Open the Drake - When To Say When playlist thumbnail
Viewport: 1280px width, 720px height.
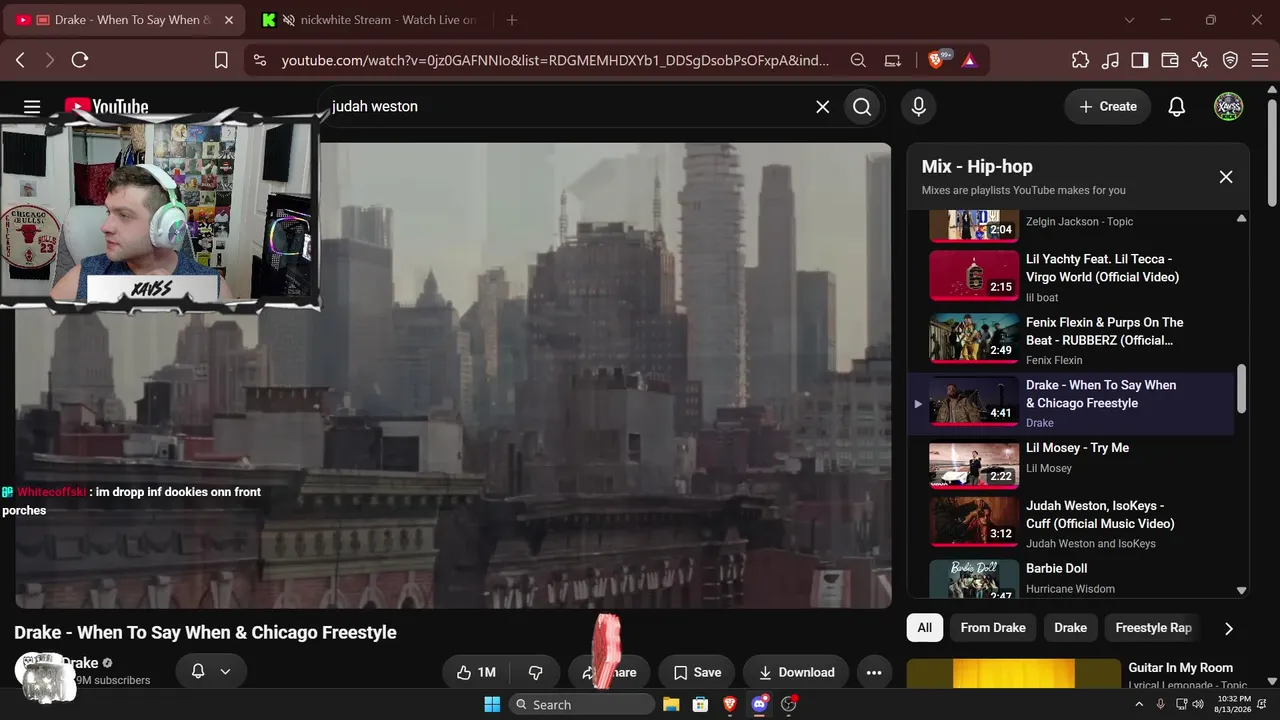tap(974, 403)
